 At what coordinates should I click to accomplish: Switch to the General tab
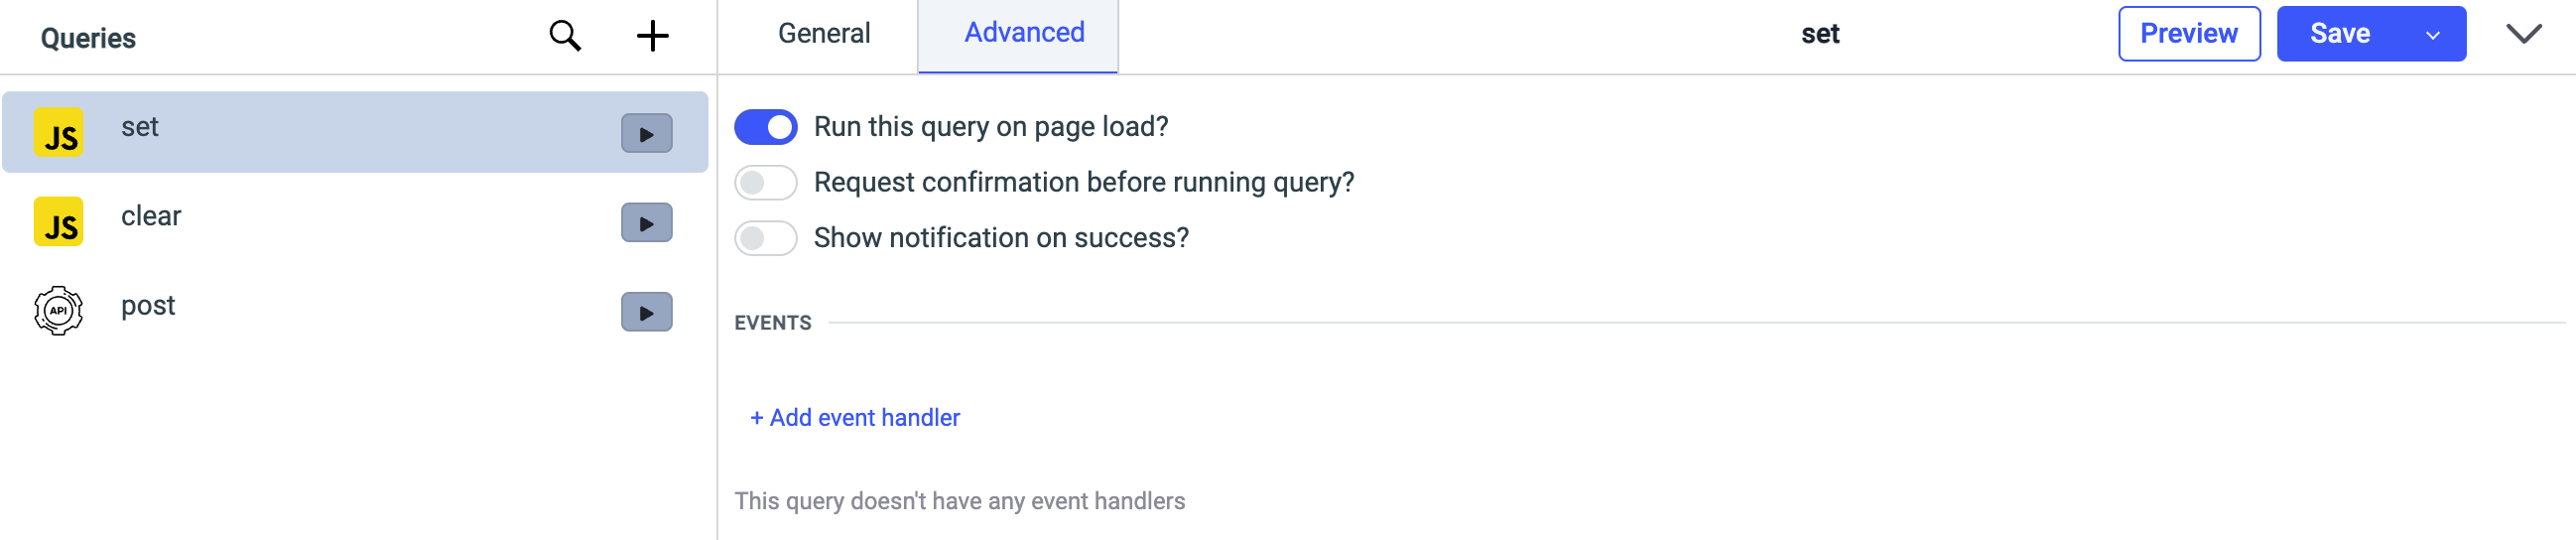[824, 34]
